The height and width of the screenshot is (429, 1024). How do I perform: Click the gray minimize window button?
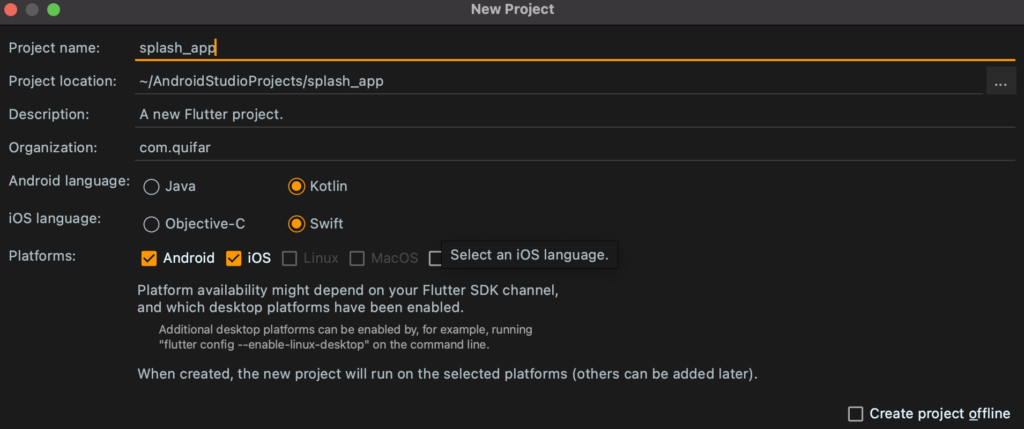(x=32, y=10)
